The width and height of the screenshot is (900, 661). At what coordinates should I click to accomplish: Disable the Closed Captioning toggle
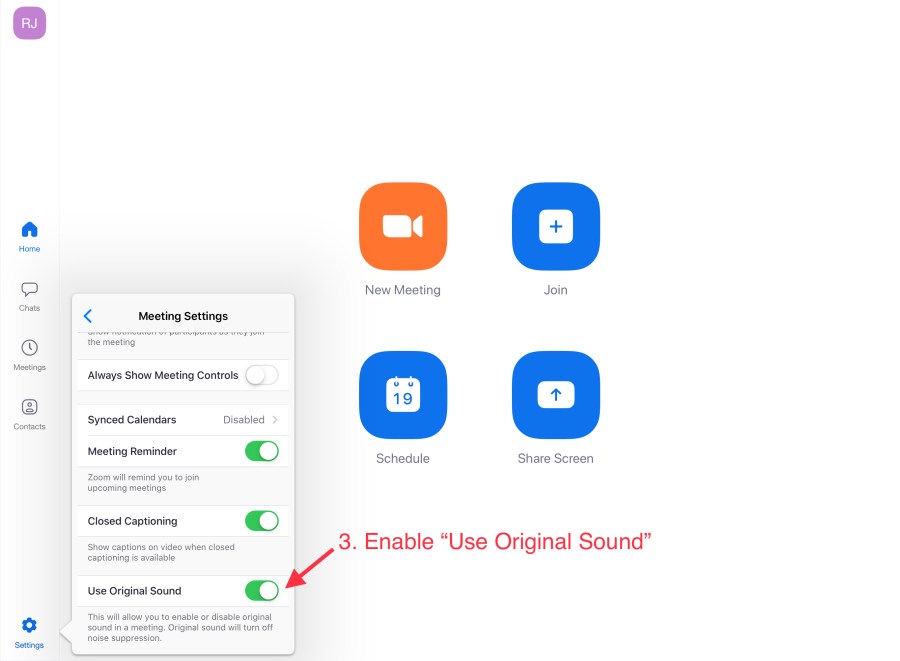pyautogui.click(x=262, y=521)
